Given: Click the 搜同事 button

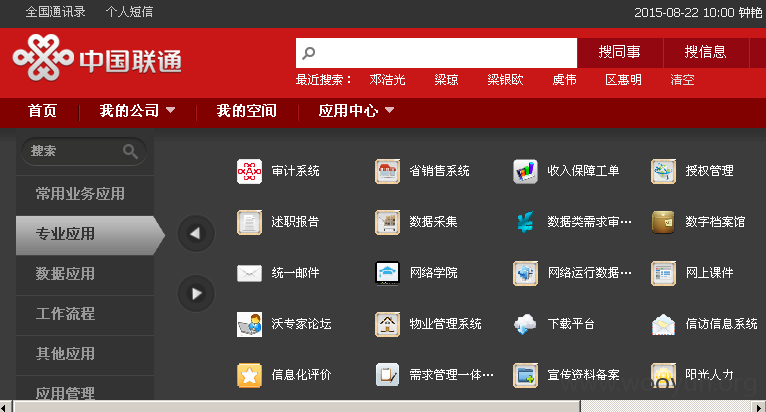Looking at the screenshot, I should click(620, 52).
